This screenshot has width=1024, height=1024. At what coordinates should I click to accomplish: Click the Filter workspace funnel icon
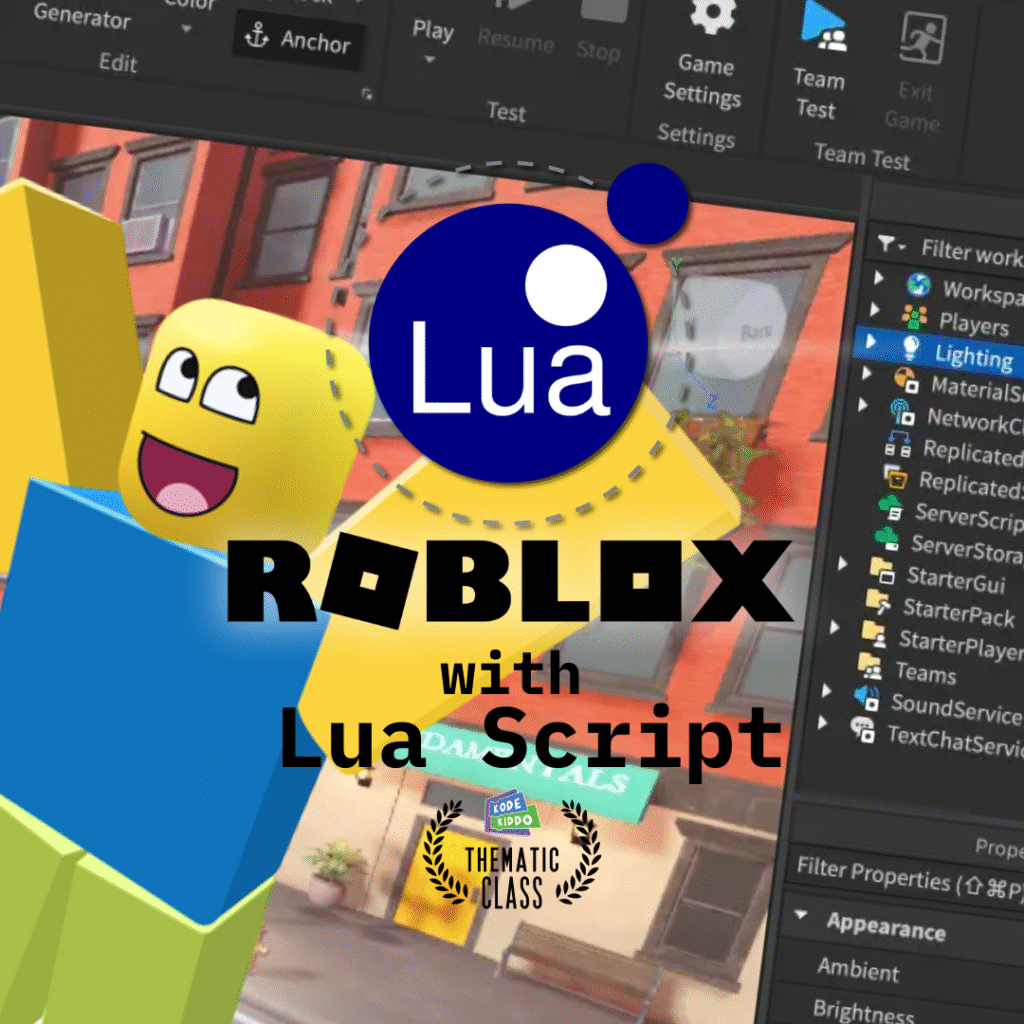coord(885,244)
